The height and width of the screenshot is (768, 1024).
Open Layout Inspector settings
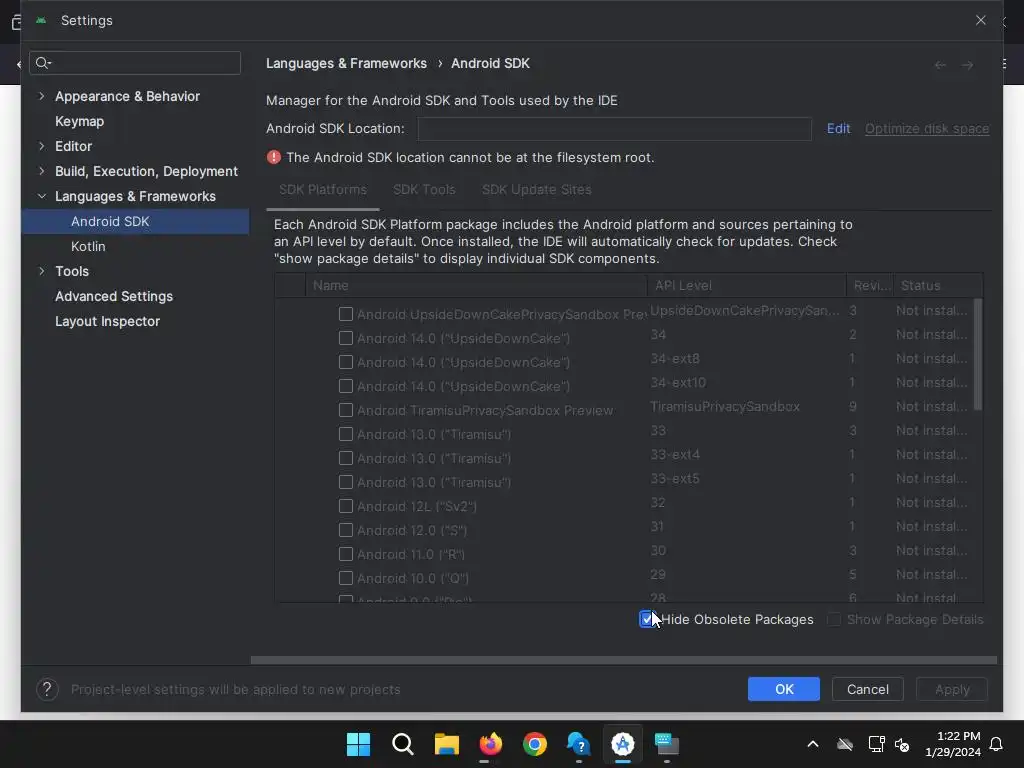(107, 321)
